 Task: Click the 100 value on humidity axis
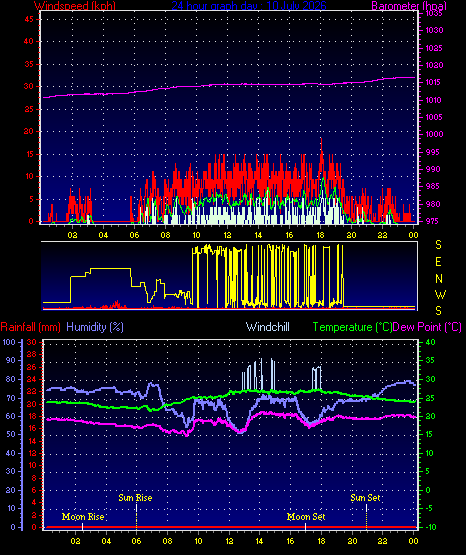(x=9, y=342)
